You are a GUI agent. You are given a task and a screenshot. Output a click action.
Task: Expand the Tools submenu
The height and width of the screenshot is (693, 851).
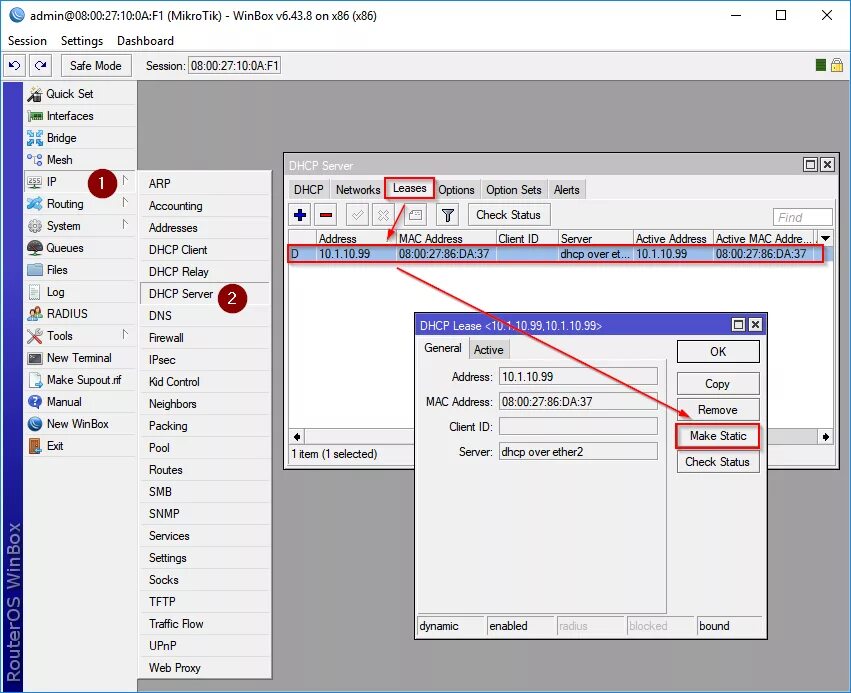click(80, 335)
